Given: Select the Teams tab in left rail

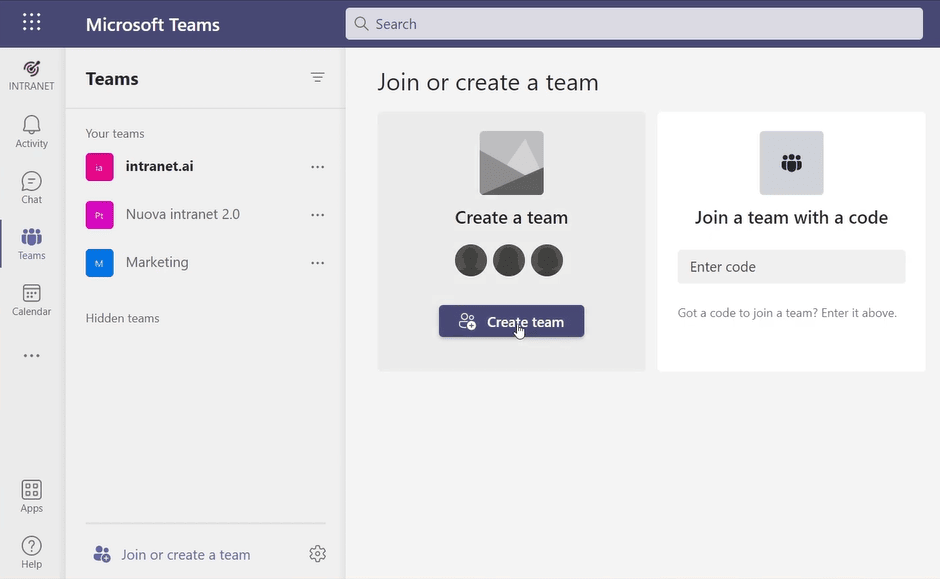Looking at the screenshot, I should [x=32, y=243].
